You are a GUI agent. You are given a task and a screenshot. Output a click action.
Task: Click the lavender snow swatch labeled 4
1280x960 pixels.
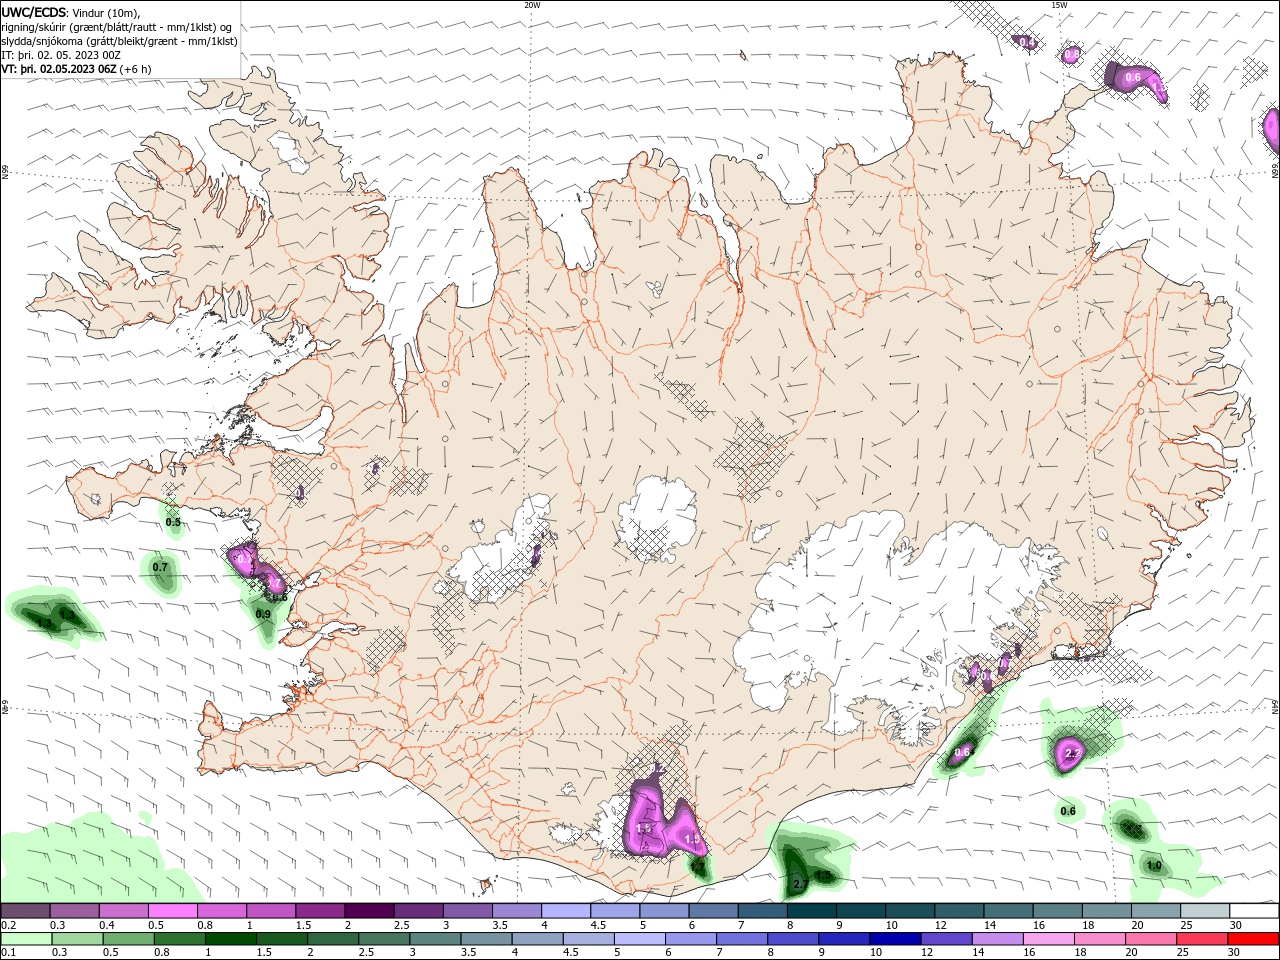coord(565,911)
